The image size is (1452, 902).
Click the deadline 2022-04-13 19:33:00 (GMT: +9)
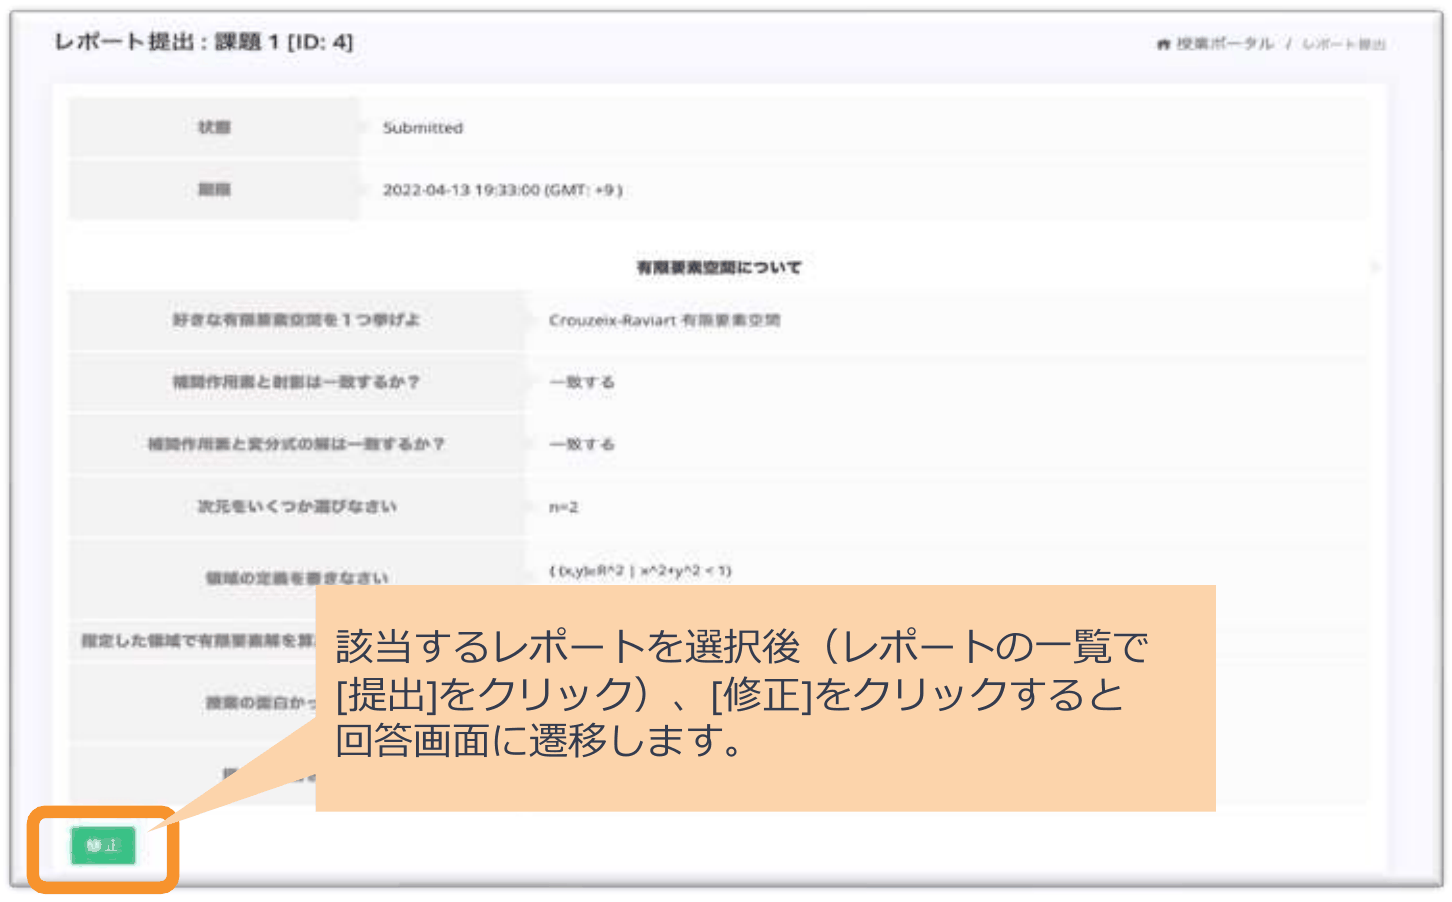[503, 190]
